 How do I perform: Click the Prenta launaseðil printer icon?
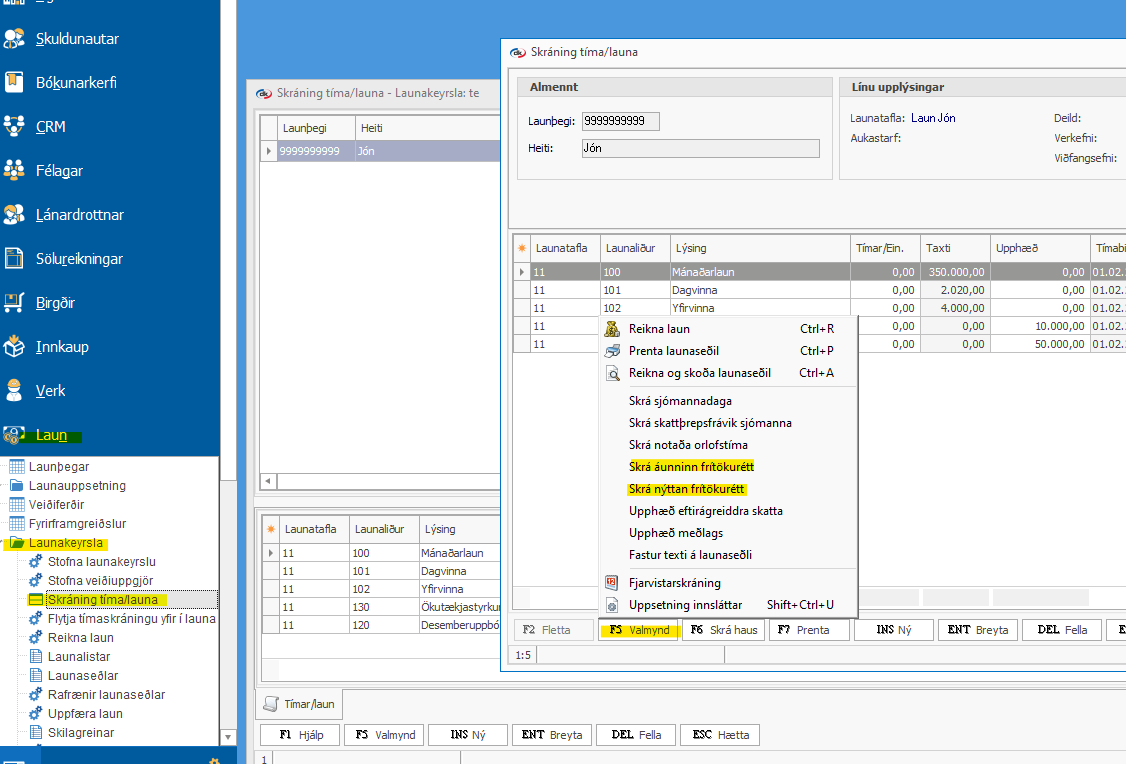coord(613,351)
